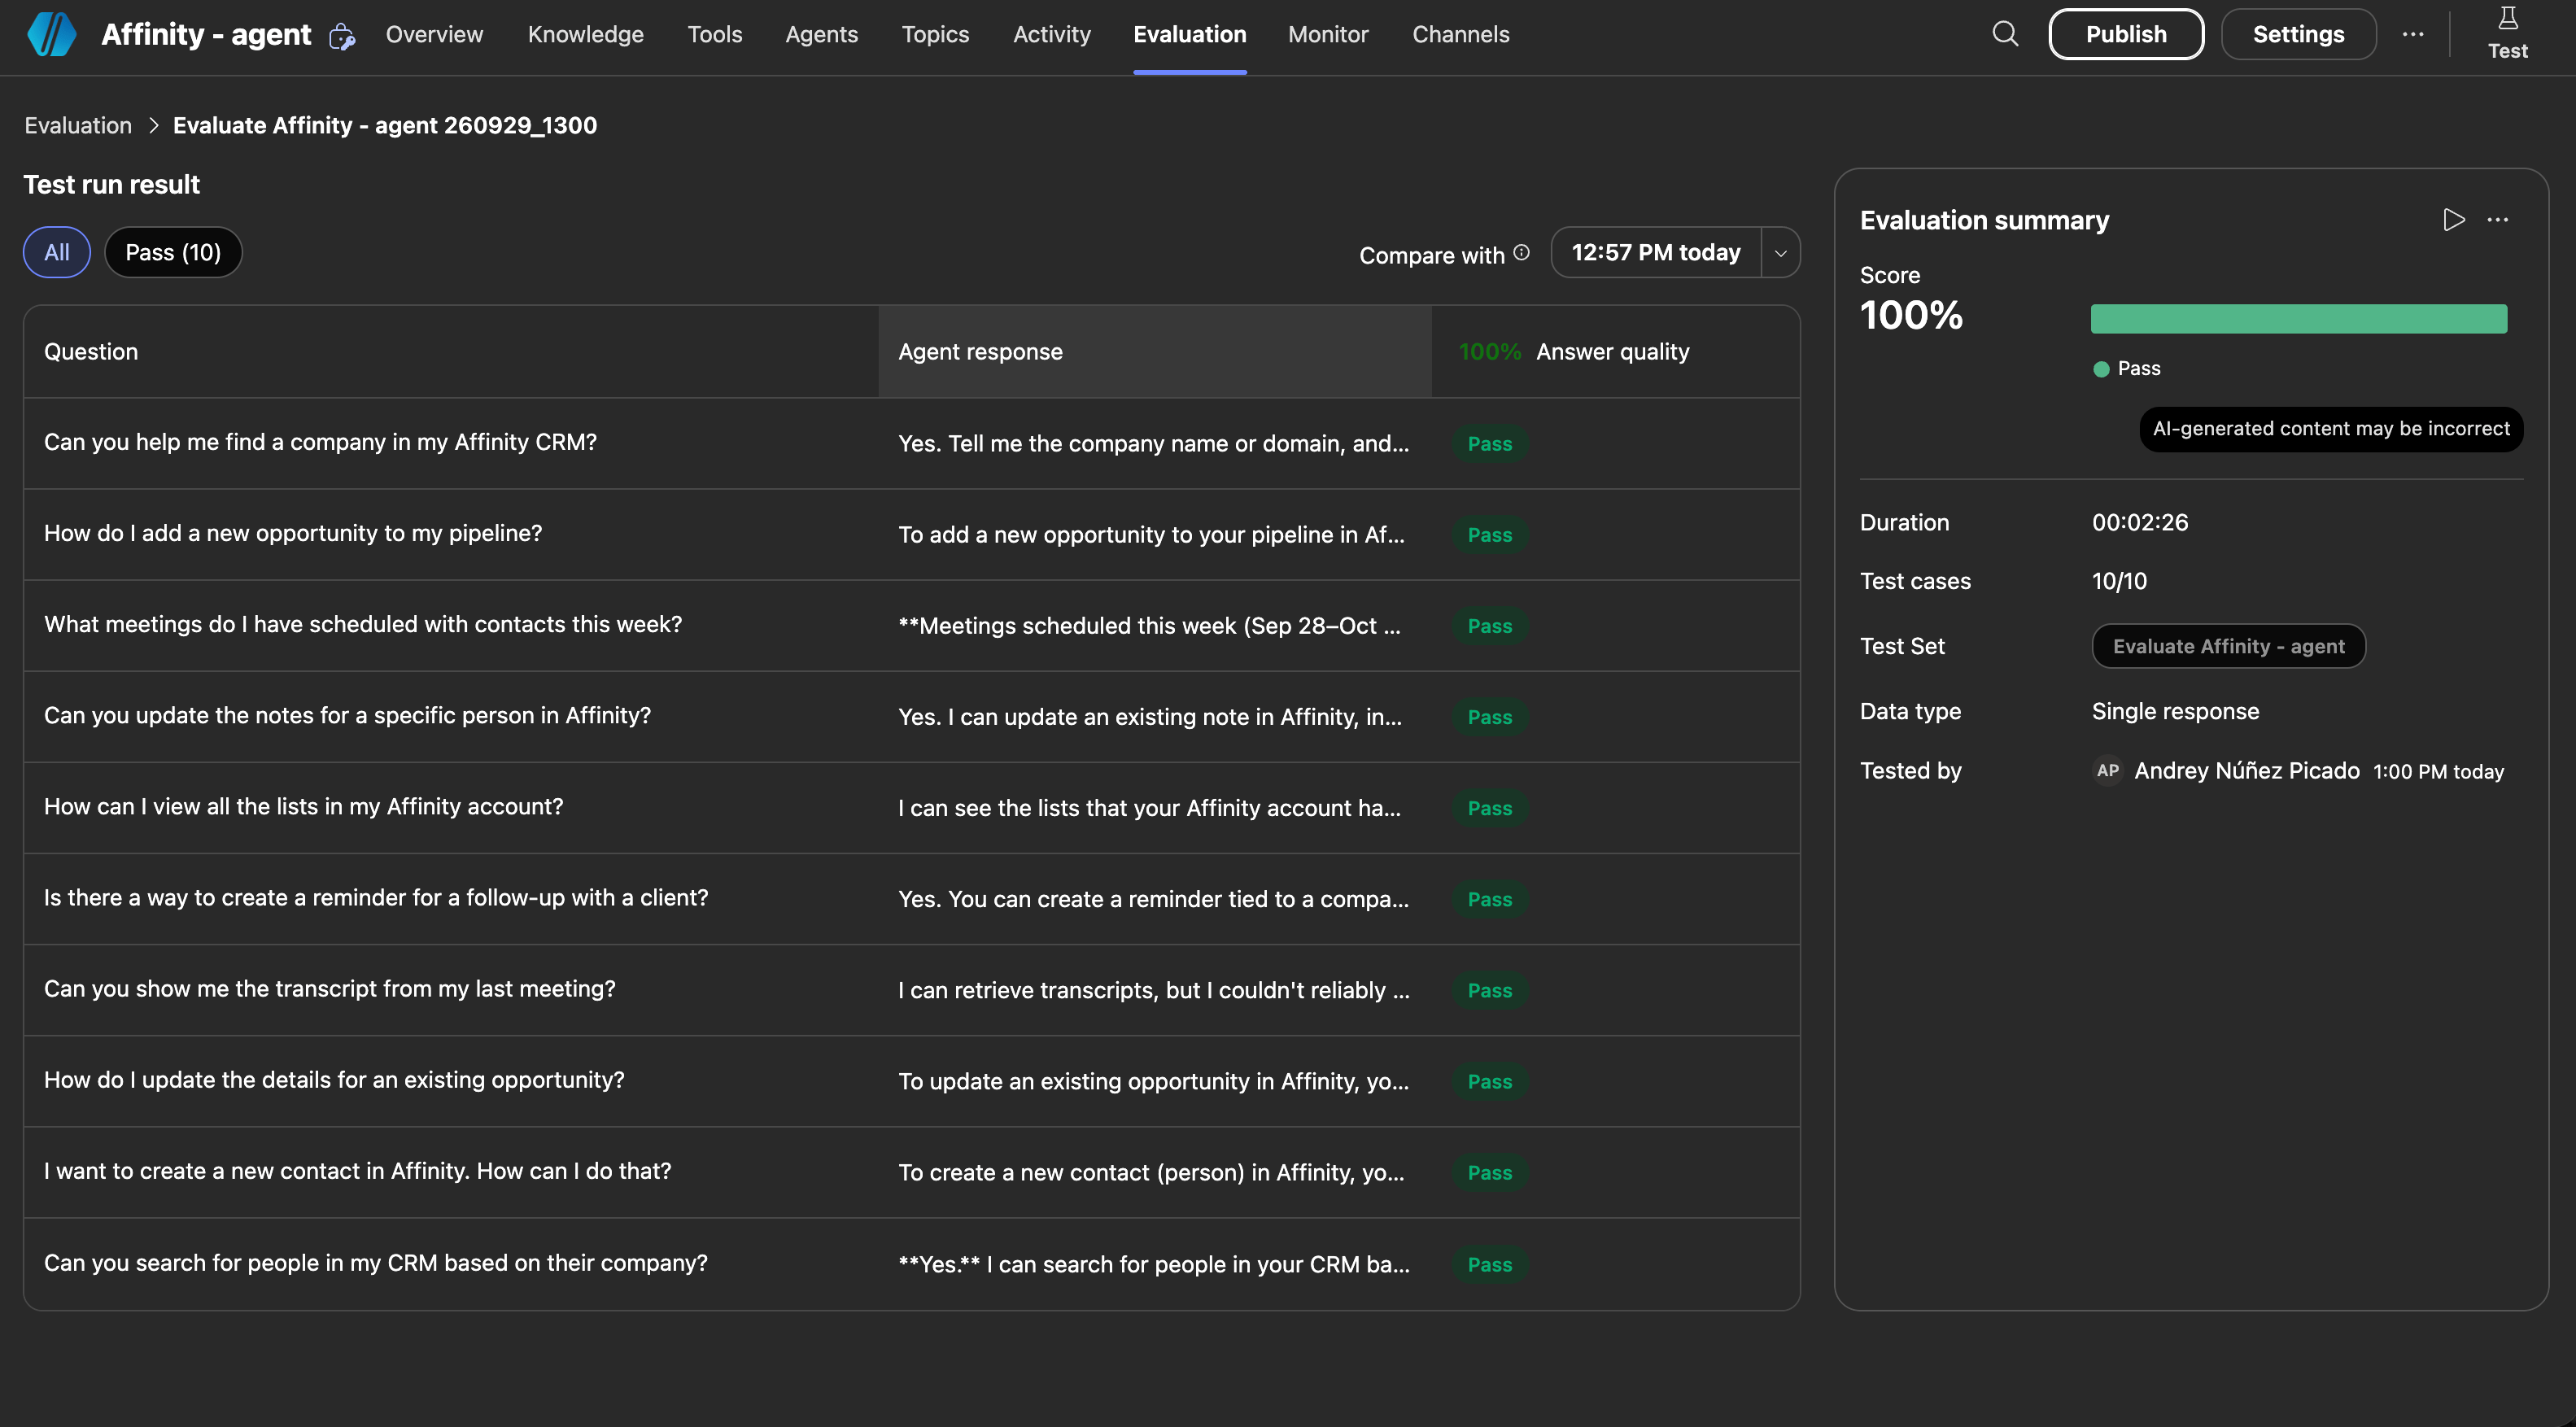Go to the Overview tab

[x=434, y=34]
